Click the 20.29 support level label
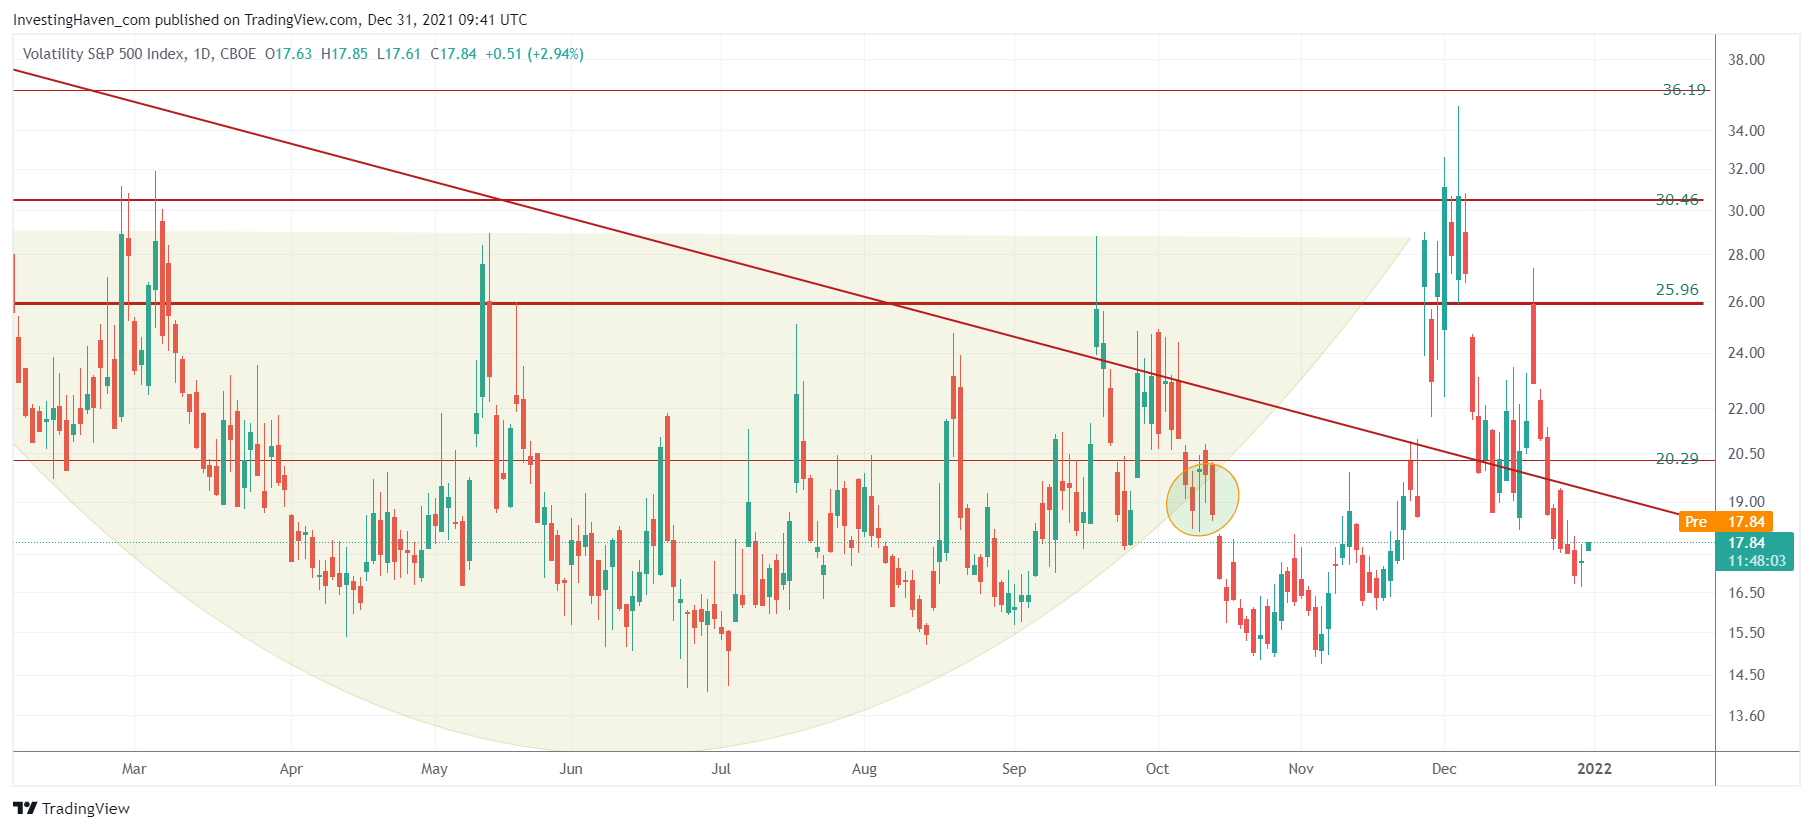Screen dimensions: 1813x830 tap(1677, 459)
